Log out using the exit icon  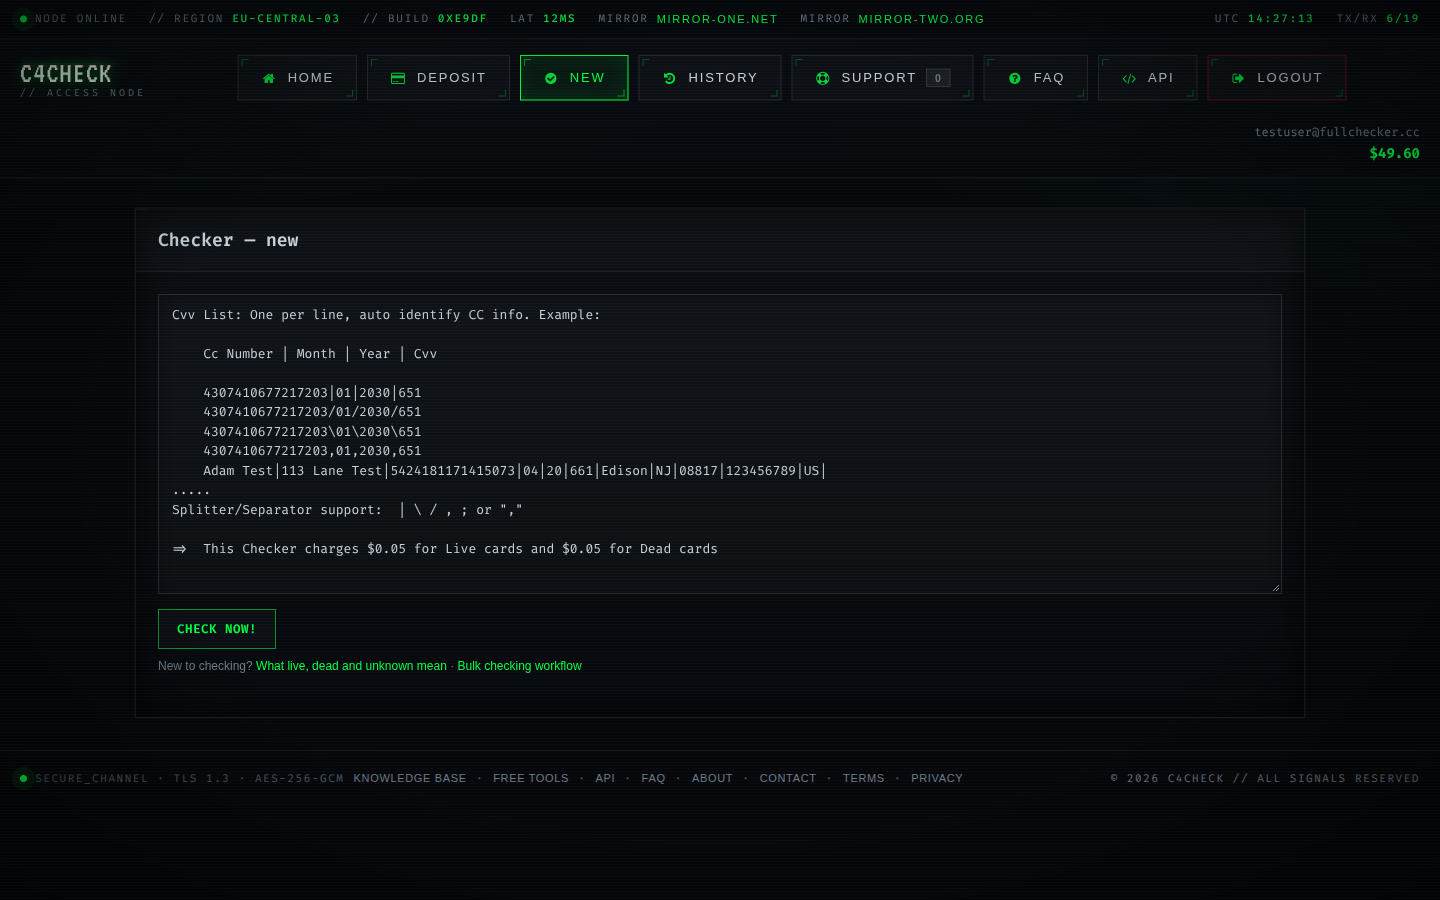1238,78
